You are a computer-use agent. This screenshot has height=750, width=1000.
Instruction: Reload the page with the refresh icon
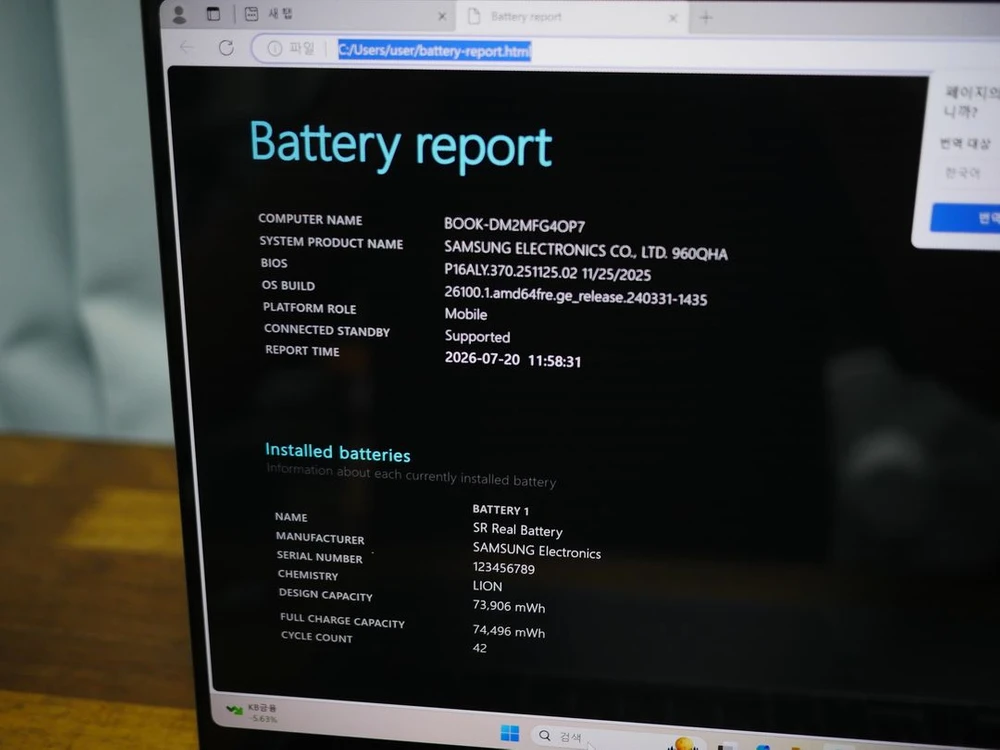tap(226, 48)
